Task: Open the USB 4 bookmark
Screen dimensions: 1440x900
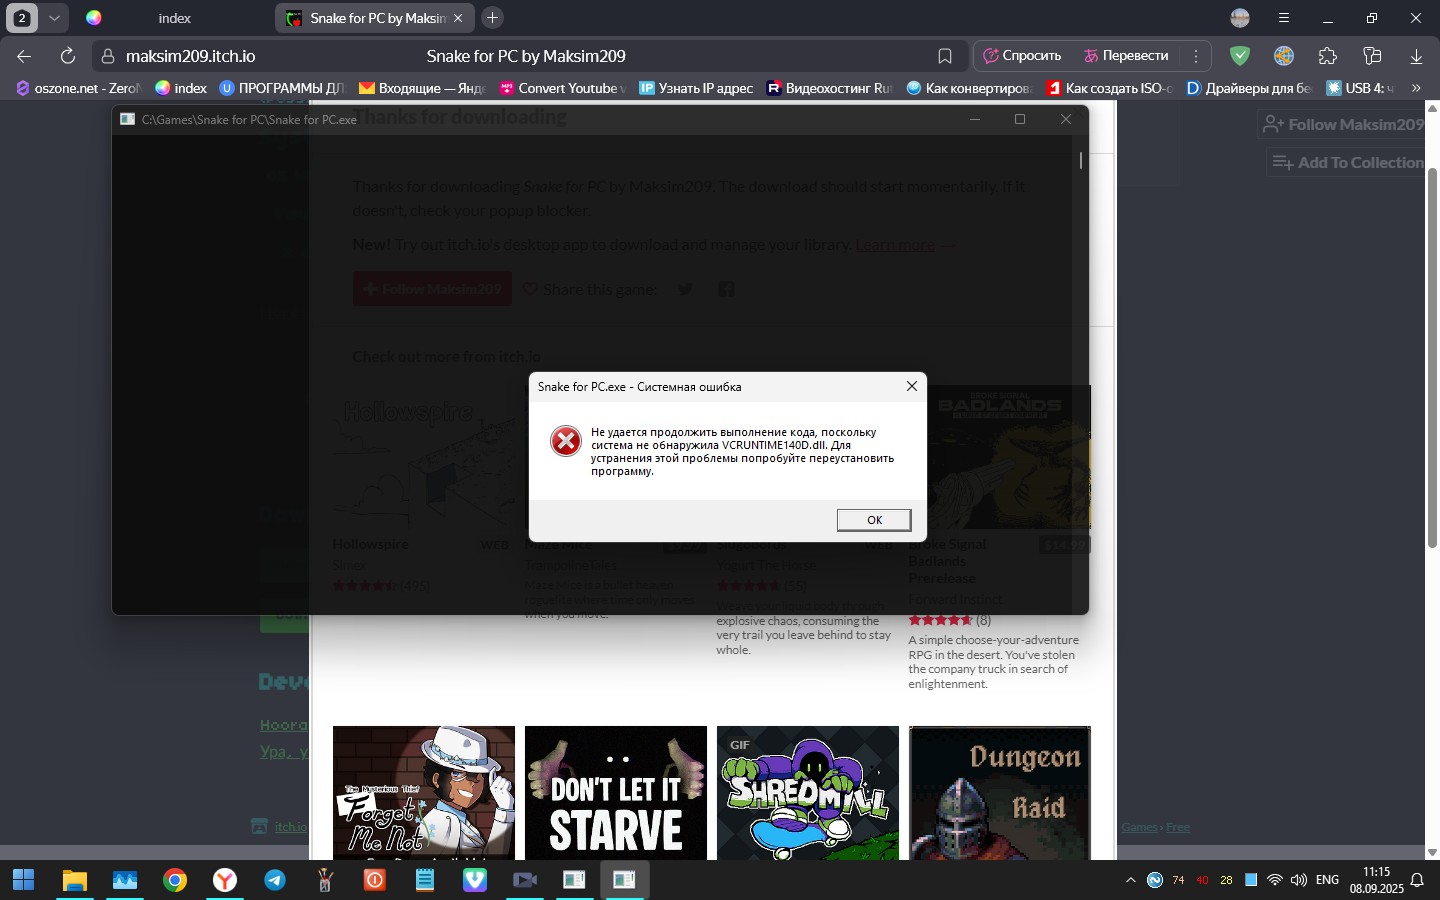Action: [x=1360, y=88]
